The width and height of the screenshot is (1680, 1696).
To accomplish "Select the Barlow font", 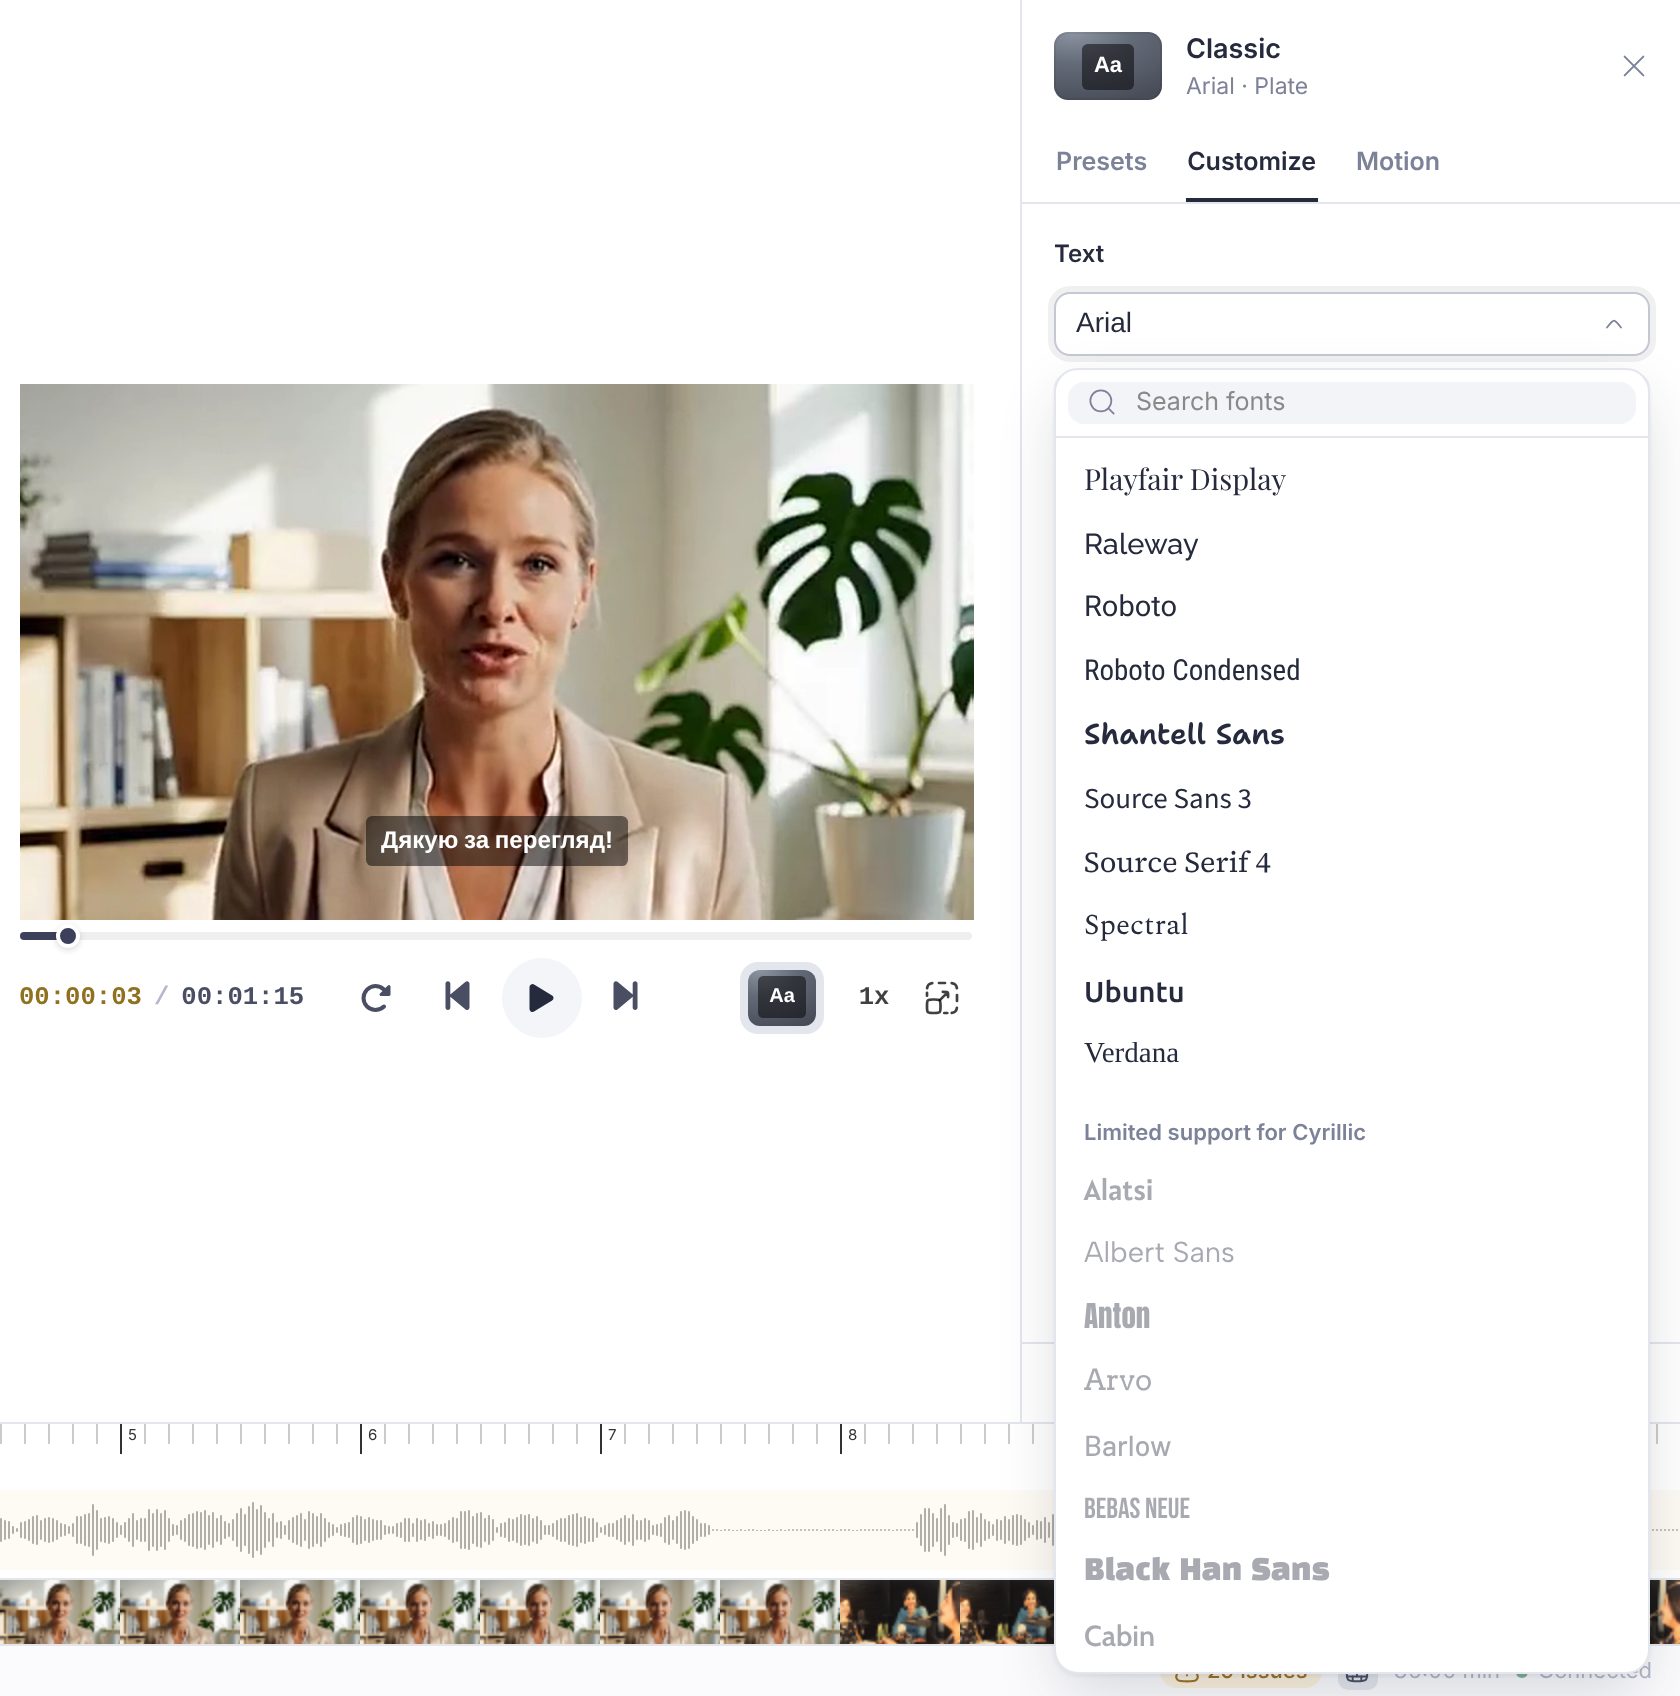I will click(1351, 1447).
